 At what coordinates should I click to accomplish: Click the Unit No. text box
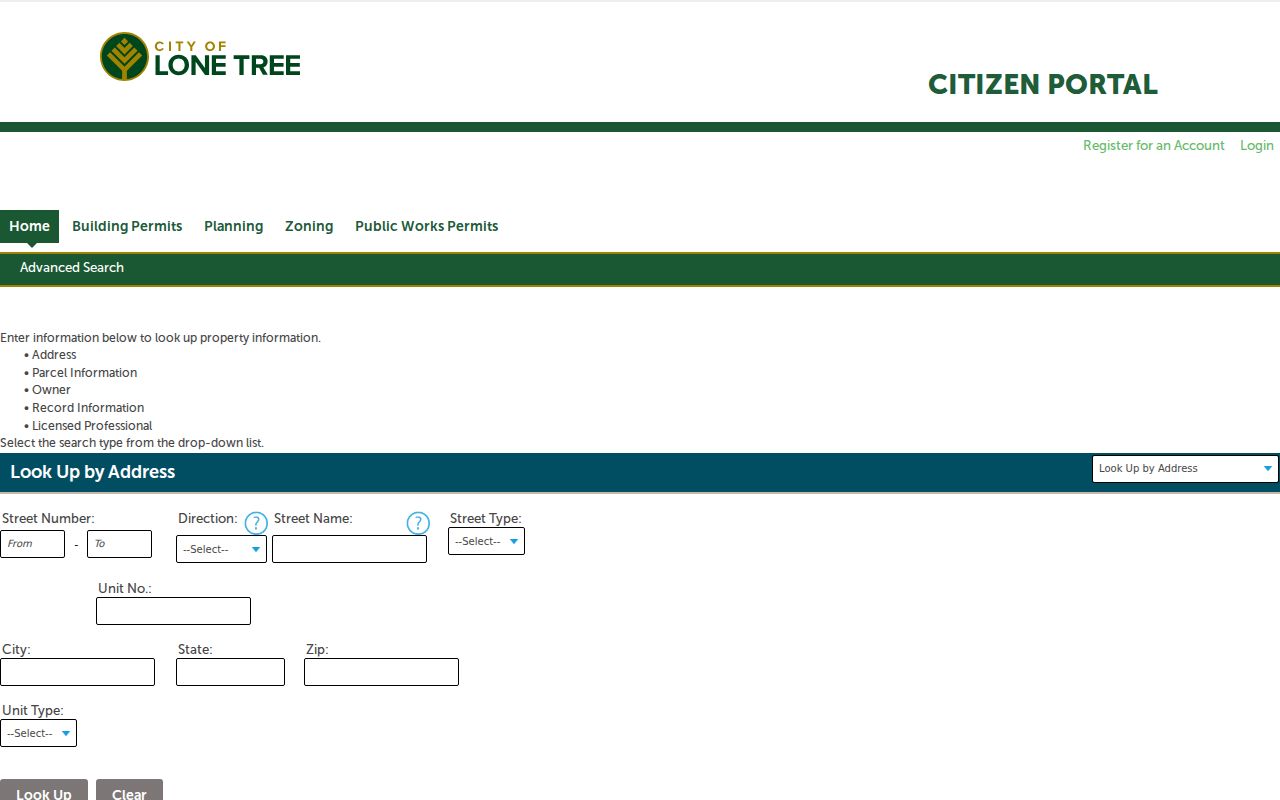173,611
